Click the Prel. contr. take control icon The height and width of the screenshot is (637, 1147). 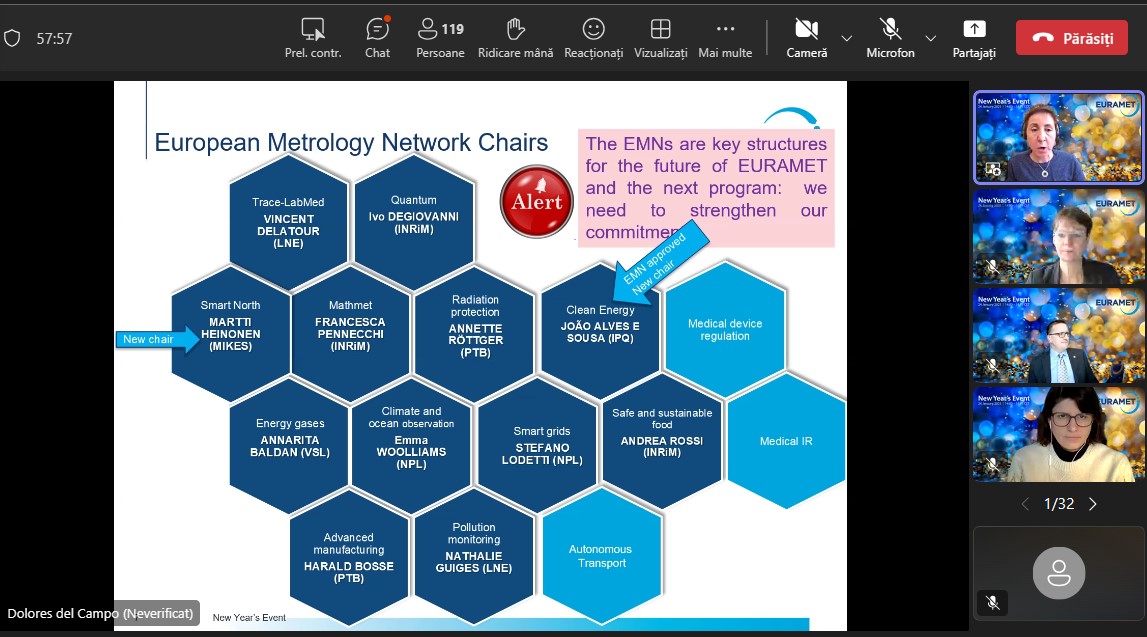click(x=313, y=37)
